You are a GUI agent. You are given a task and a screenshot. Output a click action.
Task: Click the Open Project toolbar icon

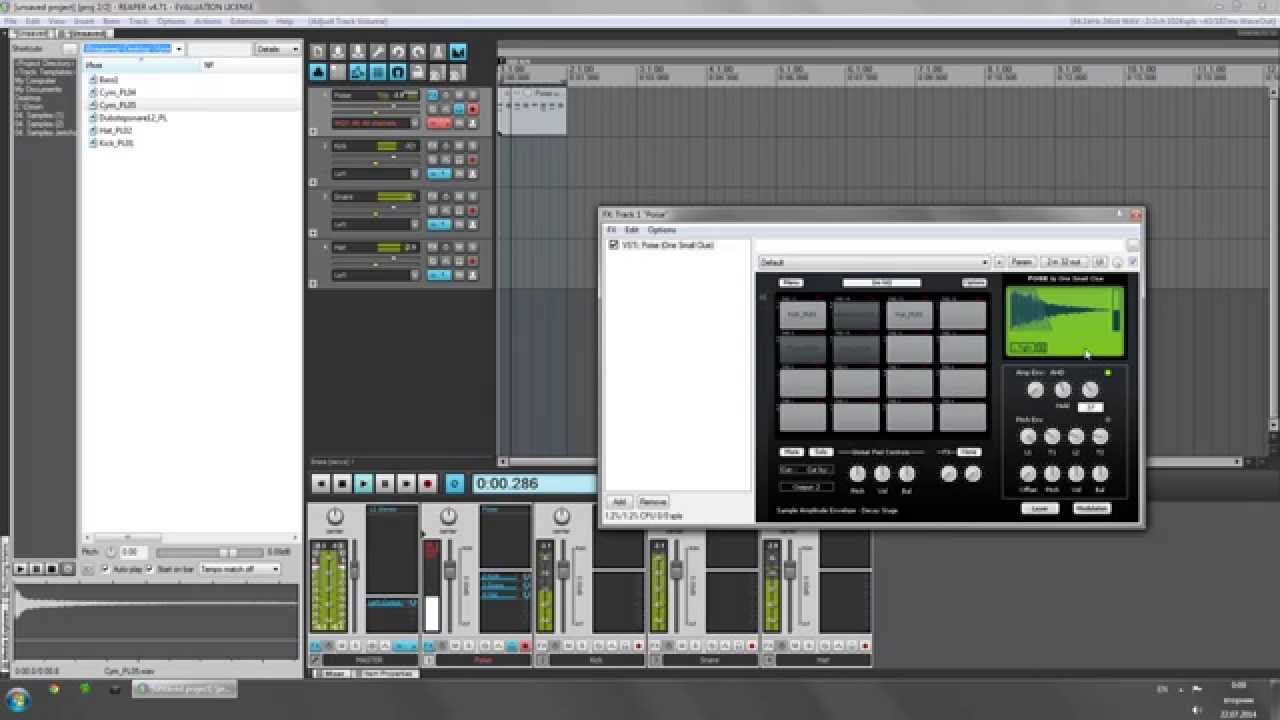[x=338, y=51]
